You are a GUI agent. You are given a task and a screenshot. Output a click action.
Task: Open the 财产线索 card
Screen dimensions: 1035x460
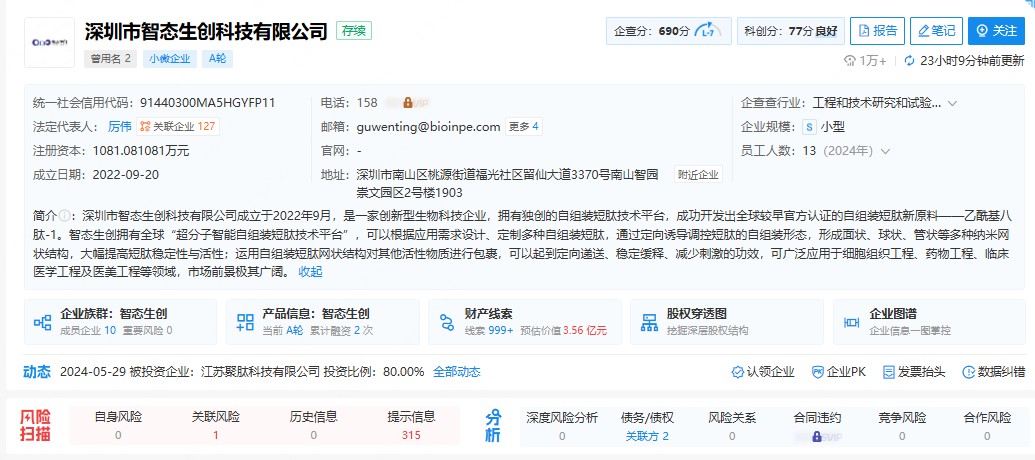[525, 322]
